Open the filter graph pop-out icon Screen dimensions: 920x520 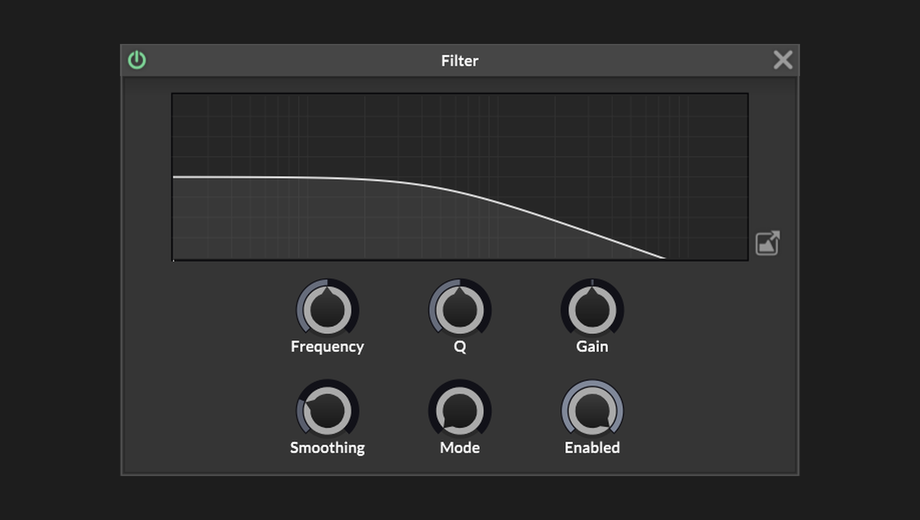point(767,243)
